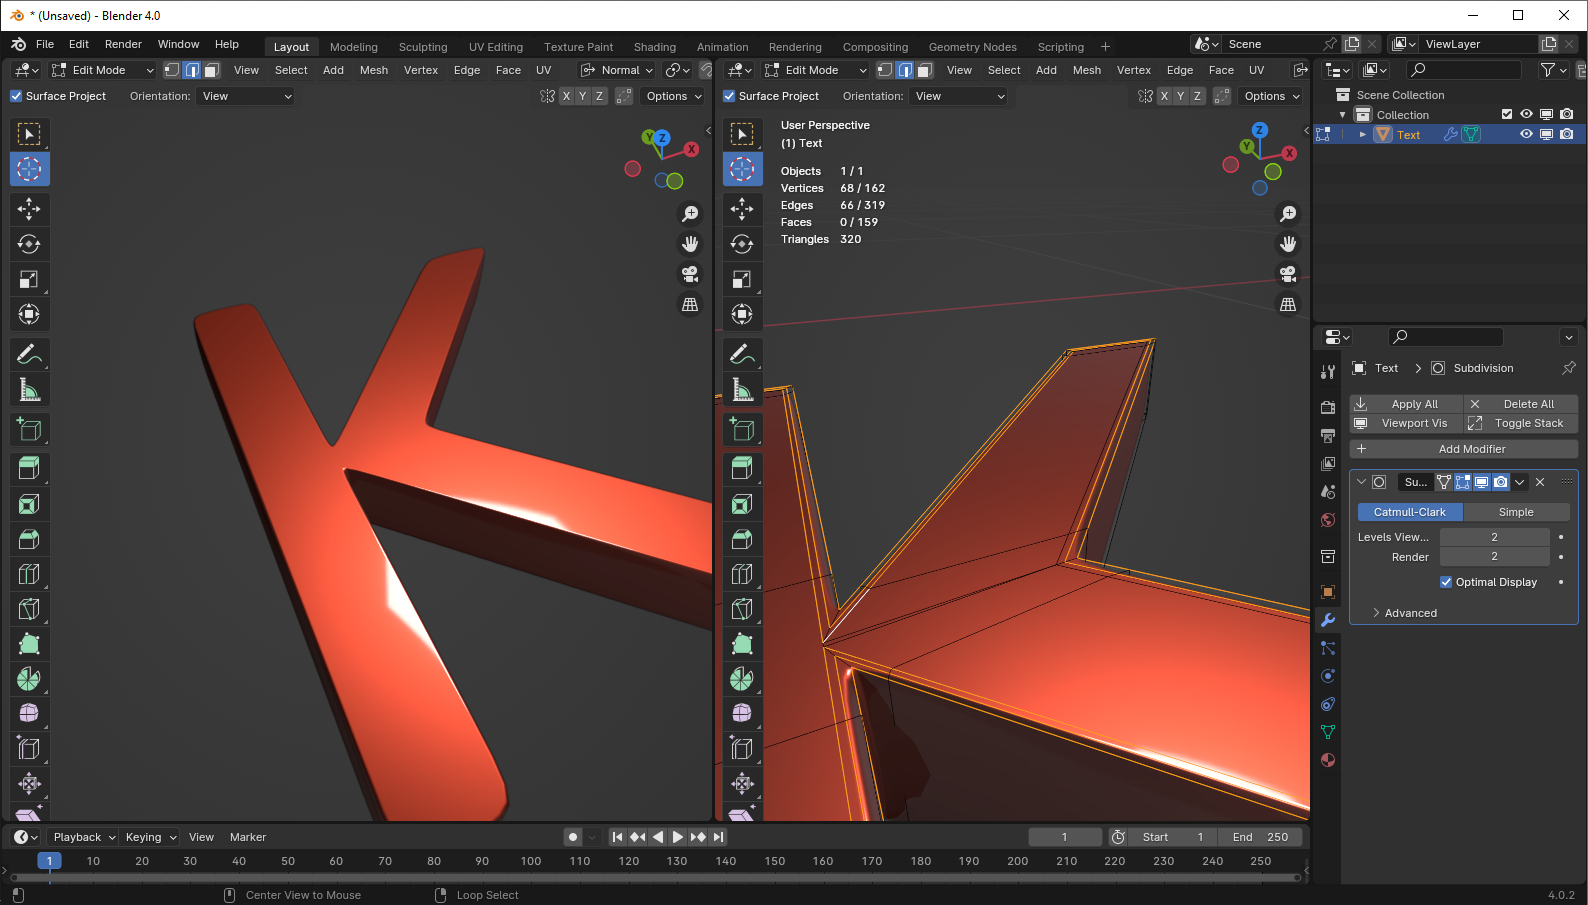Viewport: 1588px width, 905px height.
Task: Select the Add Cube tool in left viewport
Action: [x=29, y=429]
